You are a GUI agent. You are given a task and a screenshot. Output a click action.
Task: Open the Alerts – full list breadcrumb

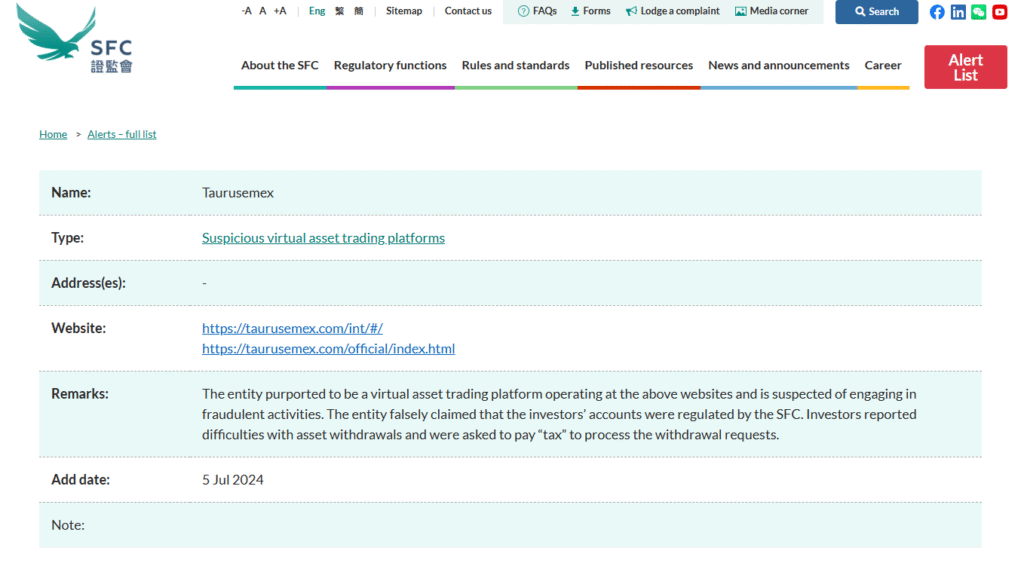coord(121,134)
